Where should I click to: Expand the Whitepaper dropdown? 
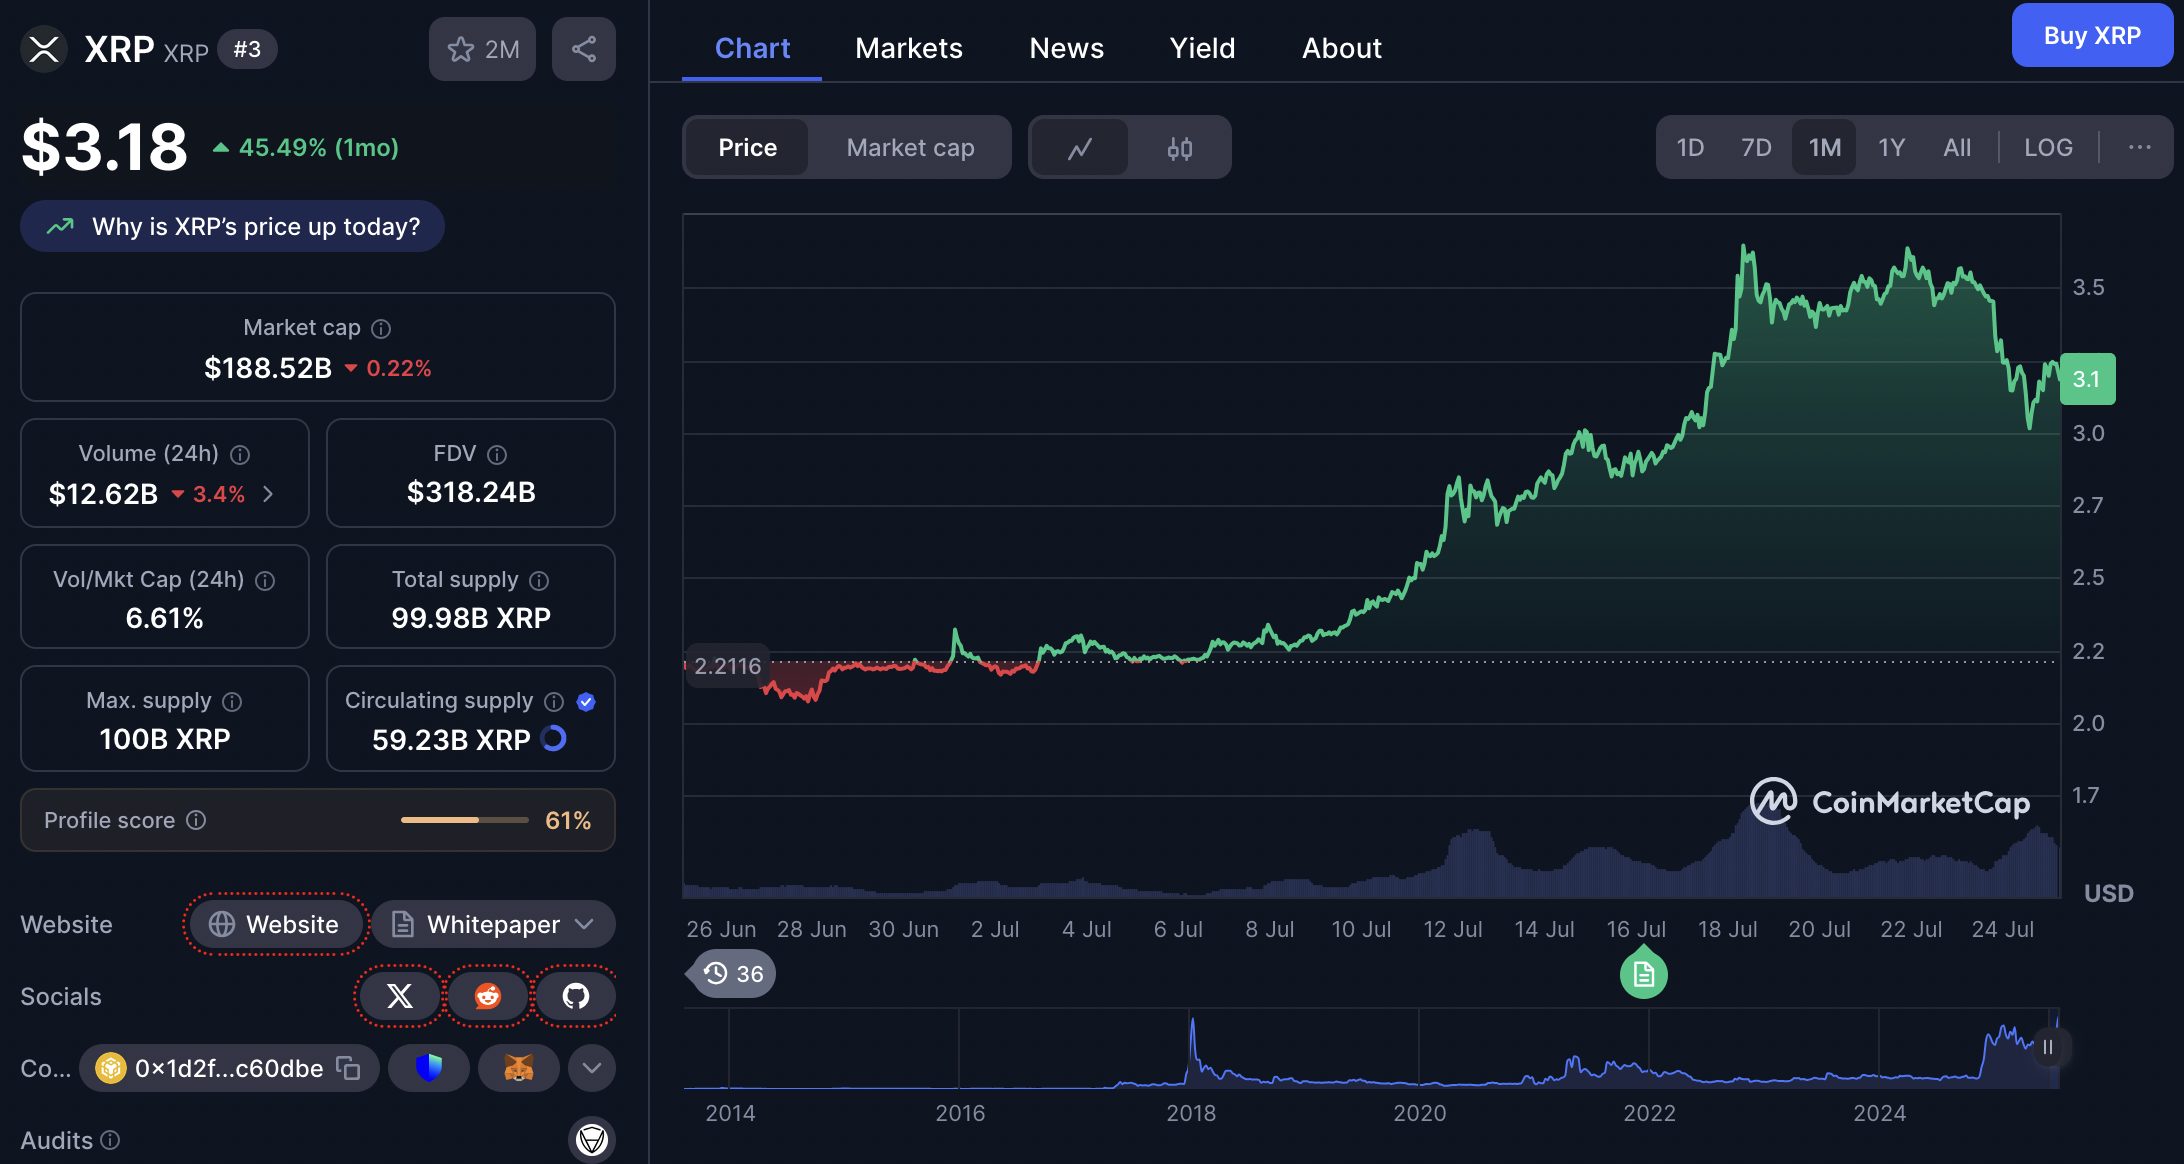[x=493, y=924]
